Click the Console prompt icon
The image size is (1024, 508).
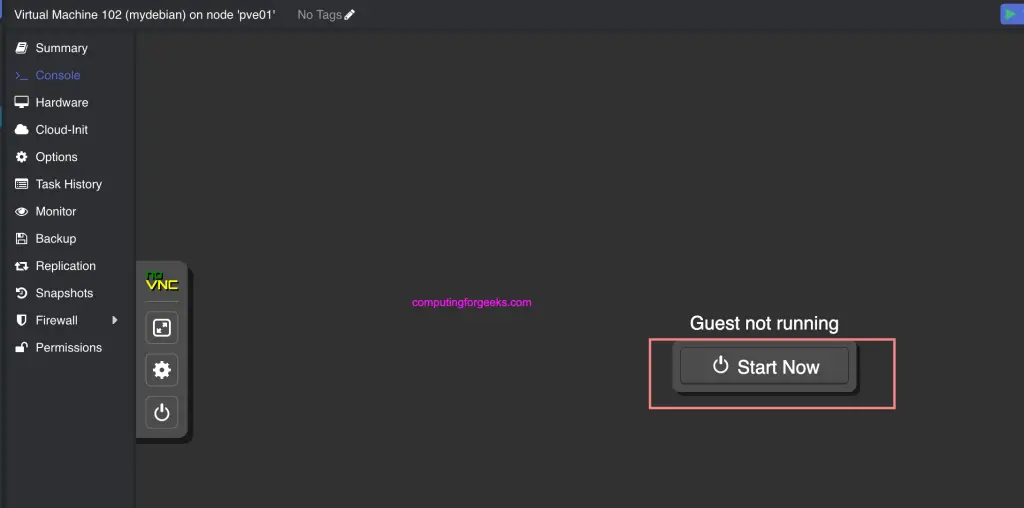coord(22,76)
